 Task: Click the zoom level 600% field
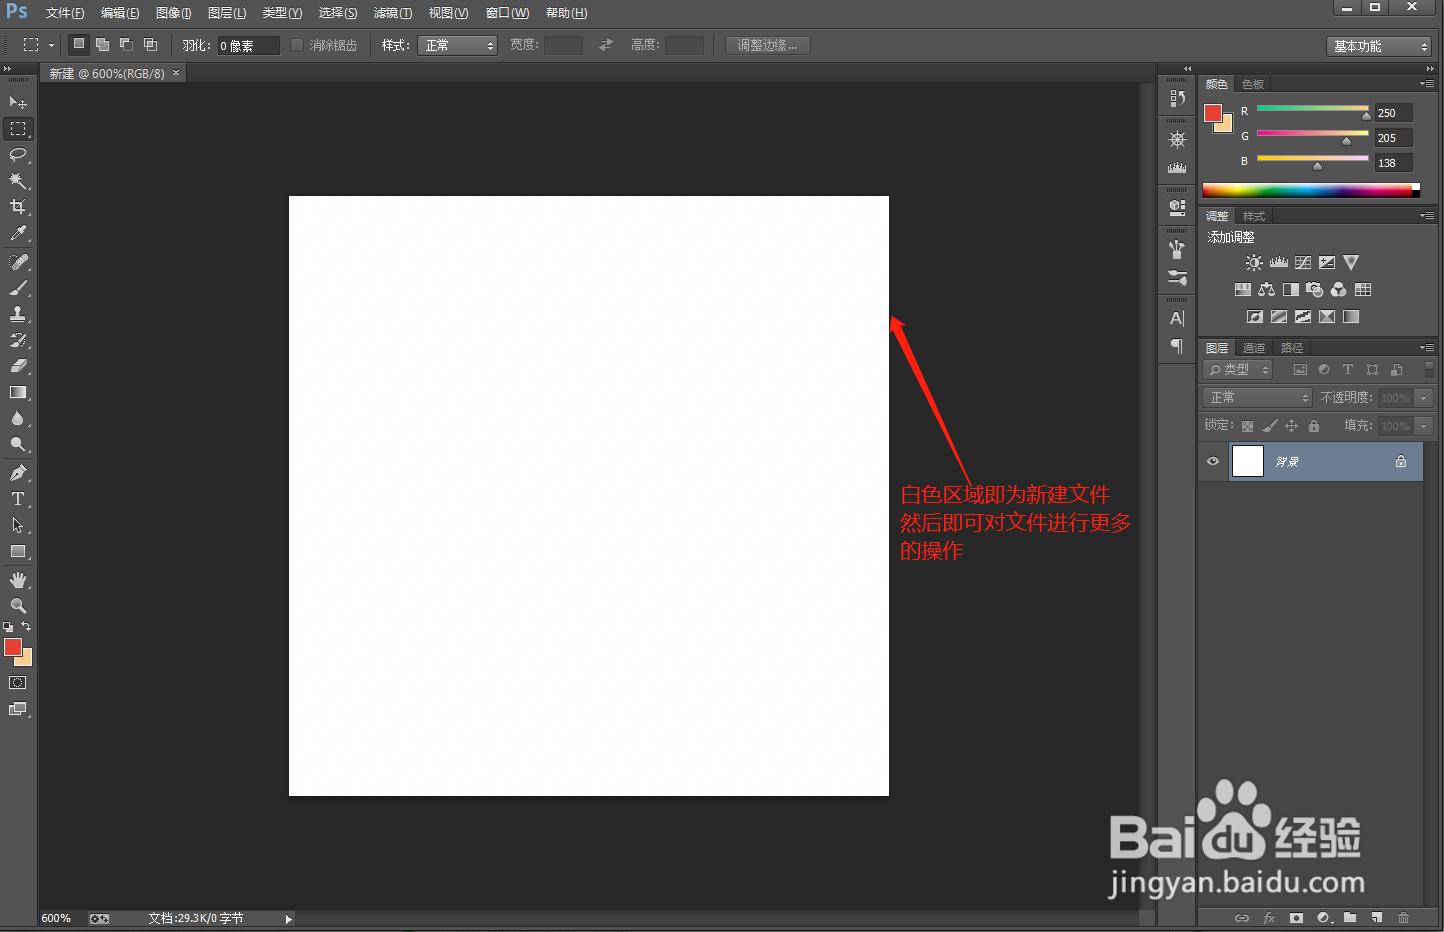[58, 918]
